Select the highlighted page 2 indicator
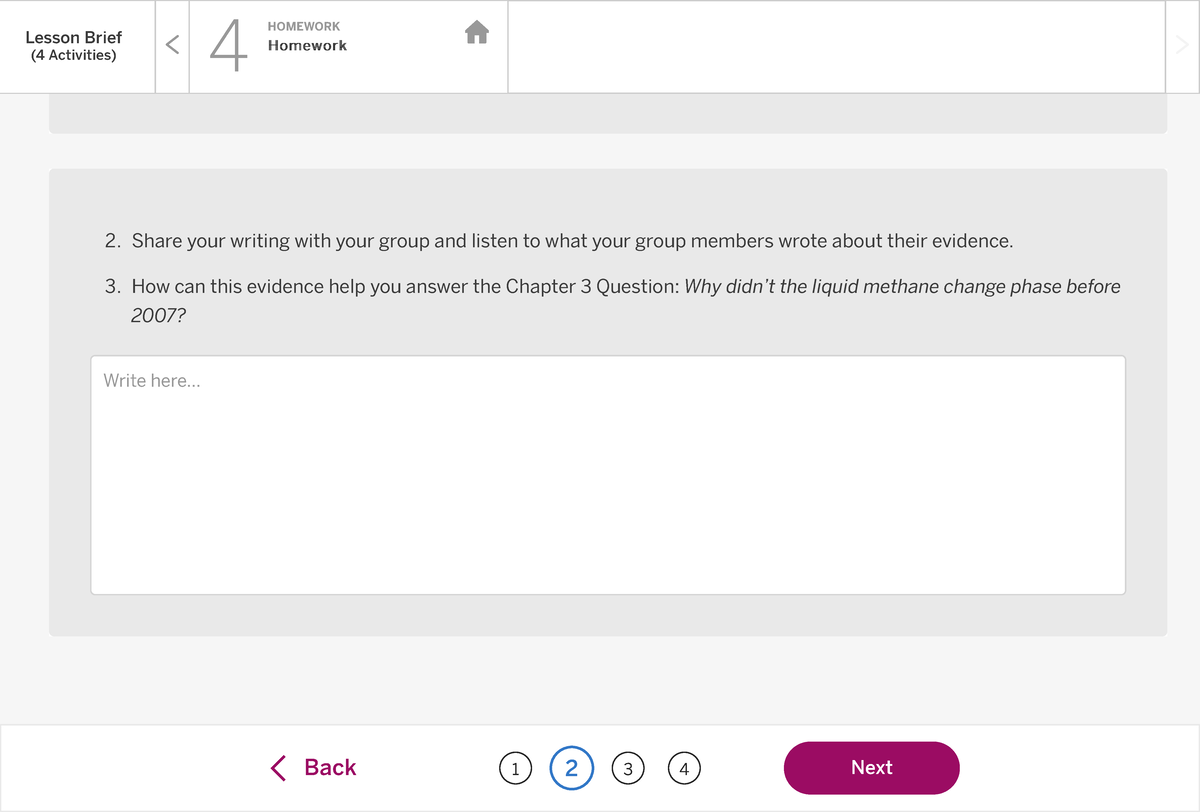The width and height of the screenshot is (1200, 812). pos(571,768)
